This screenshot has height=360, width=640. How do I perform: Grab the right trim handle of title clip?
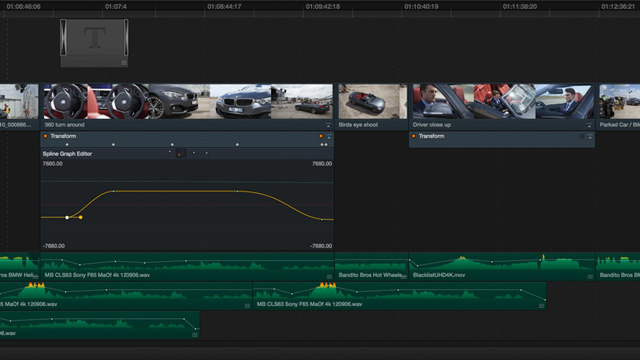126,38
